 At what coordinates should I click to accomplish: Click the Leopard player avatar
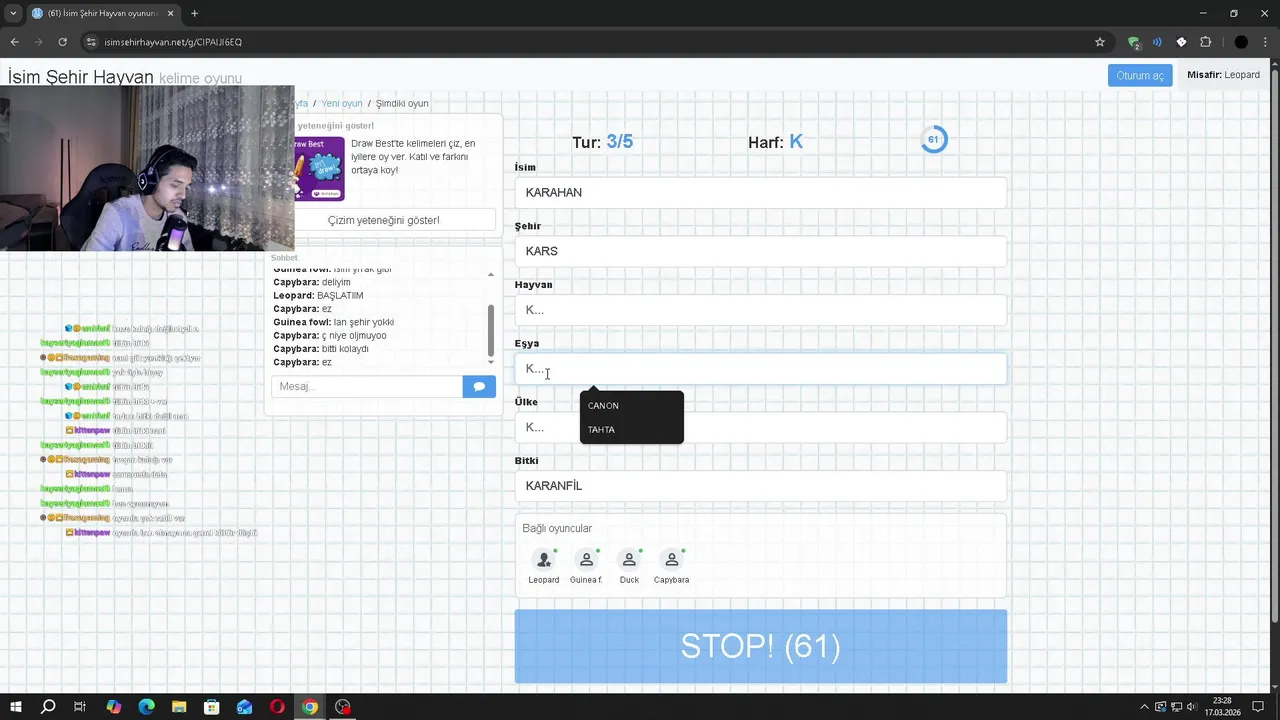click(544, 560)
